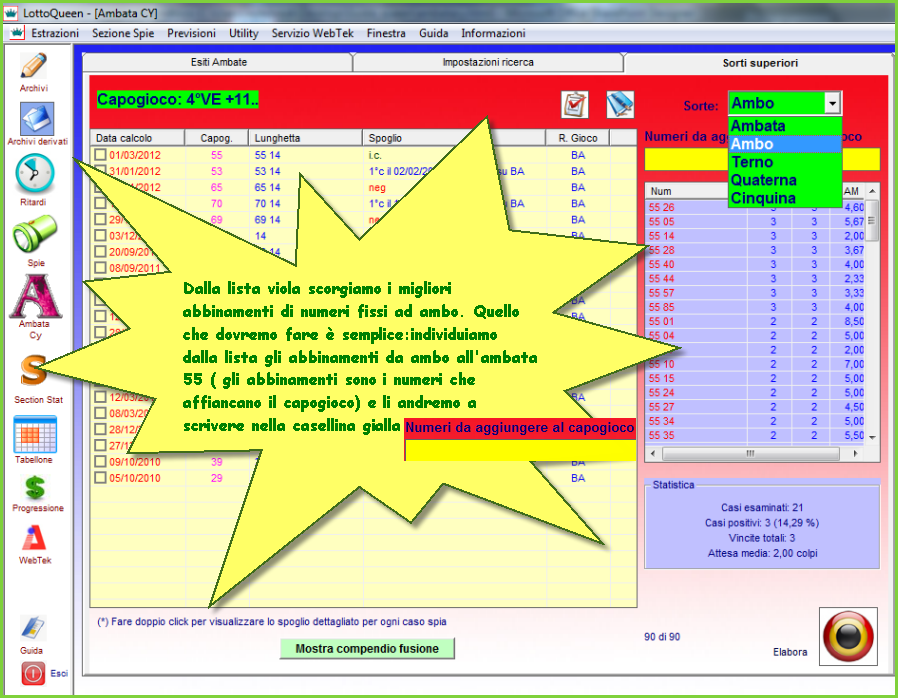
Task: Sort by Spoglio column header
Action: (x=454, y=138)
